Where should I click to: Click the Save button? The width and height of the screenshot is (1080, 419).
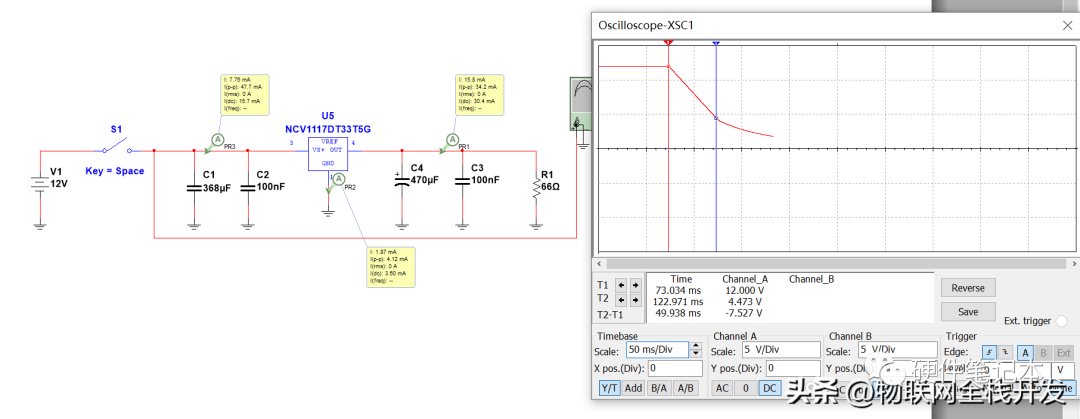pos(968,312)
